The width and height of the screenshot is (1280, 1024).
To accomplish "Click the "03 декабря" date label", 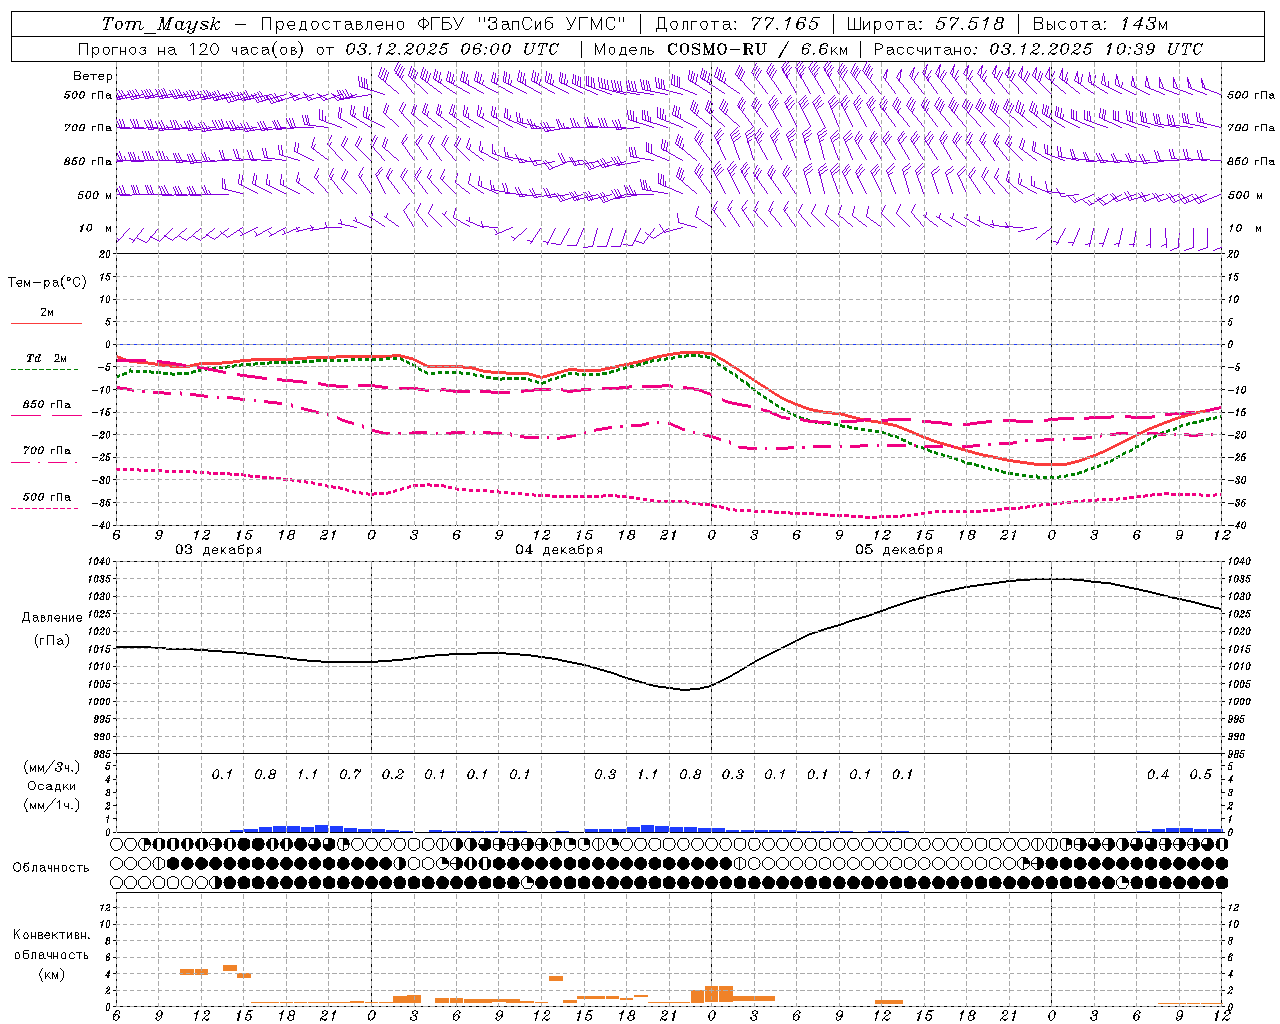I will point(219,550).
